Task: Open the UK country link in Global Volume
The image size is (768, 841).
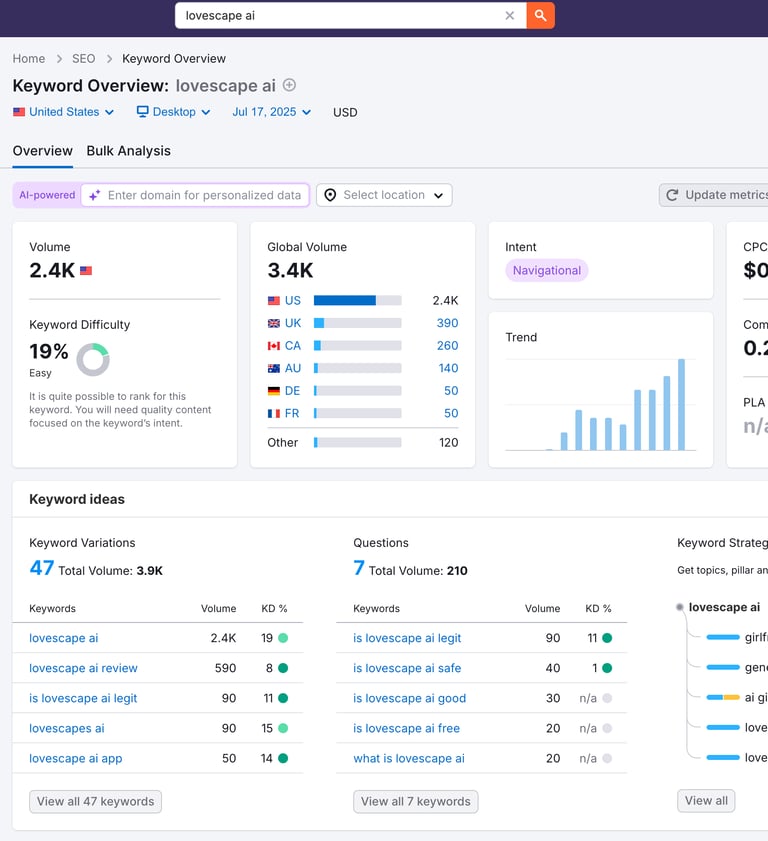Action: tap(293, 323)
